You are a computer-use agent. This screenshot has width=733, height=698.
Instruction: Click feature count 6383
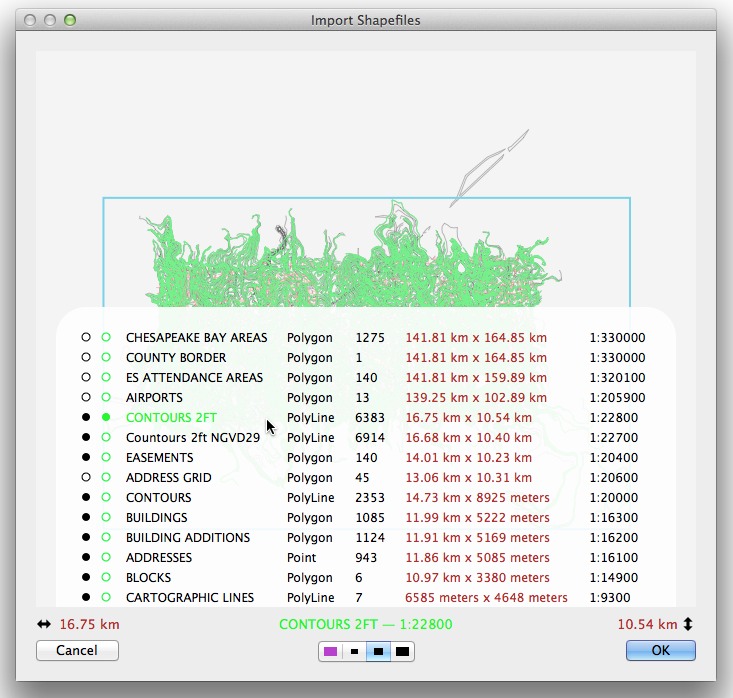tap(370, 417)
